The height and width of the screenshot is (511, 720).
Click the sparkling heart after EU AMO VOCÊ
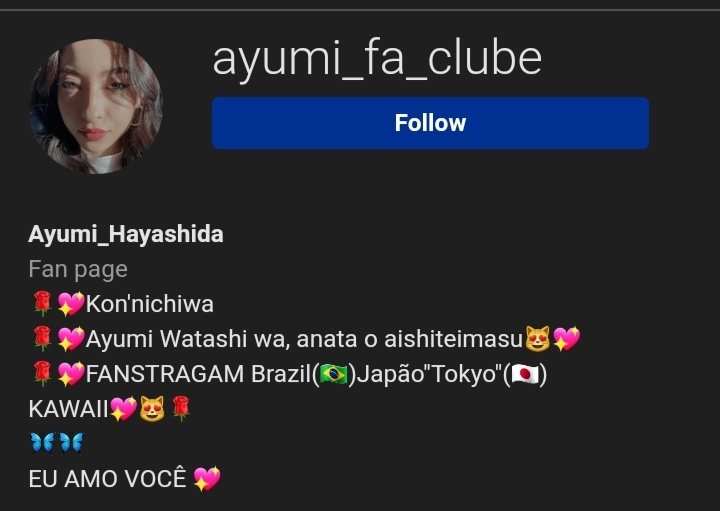point(207,479)
